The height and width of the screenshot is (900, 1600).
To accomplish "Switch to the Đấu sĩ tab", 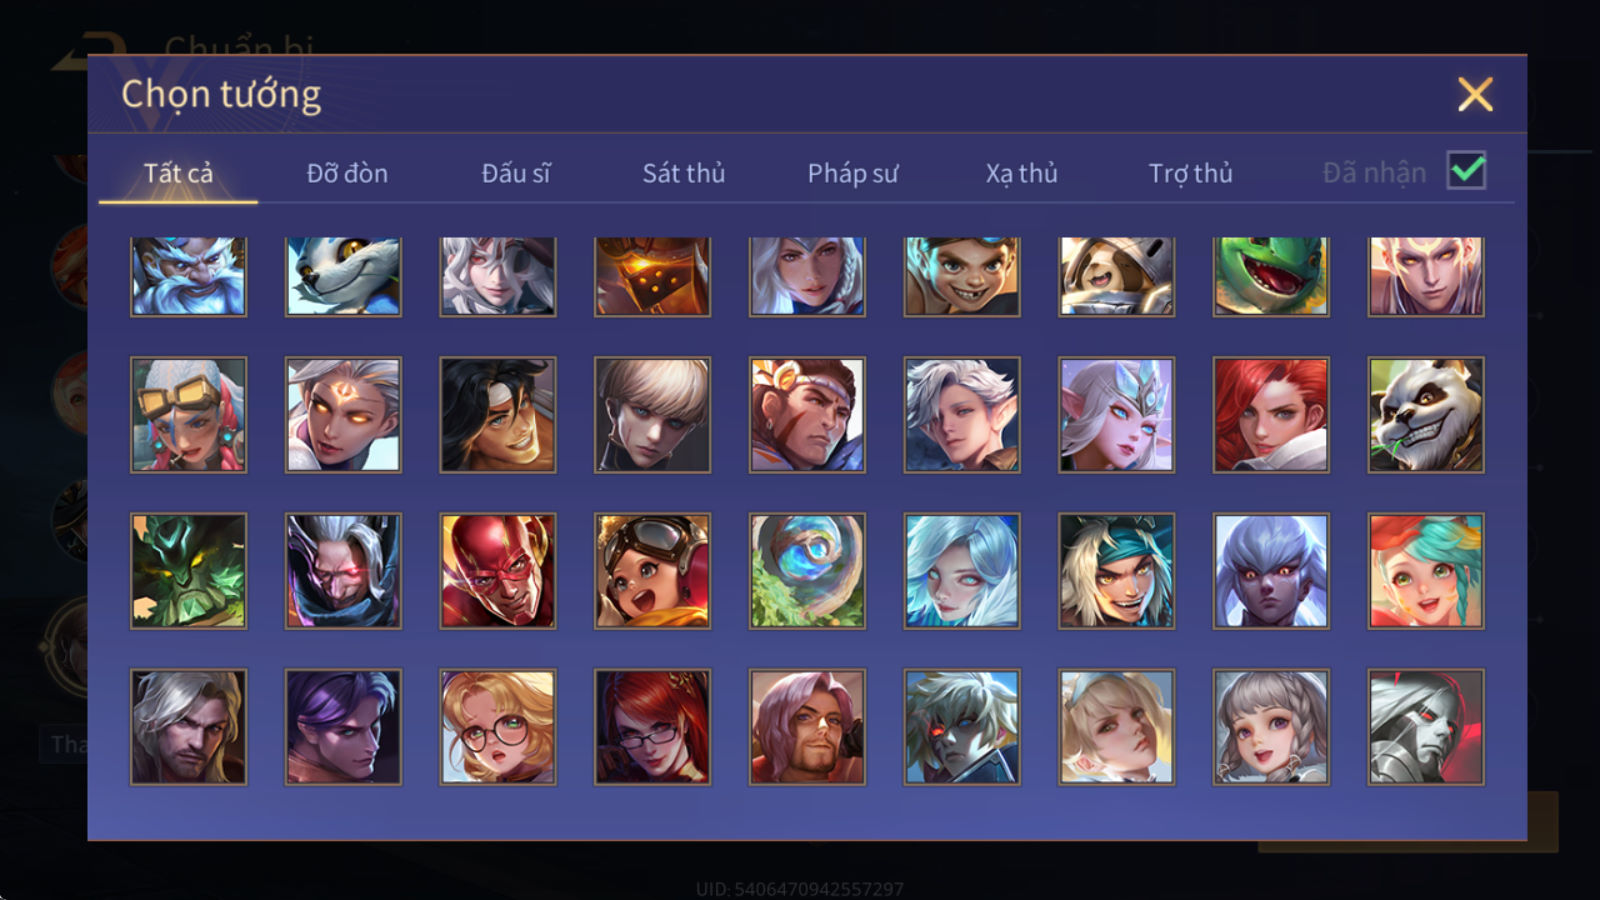I will (x=516, y=173).
